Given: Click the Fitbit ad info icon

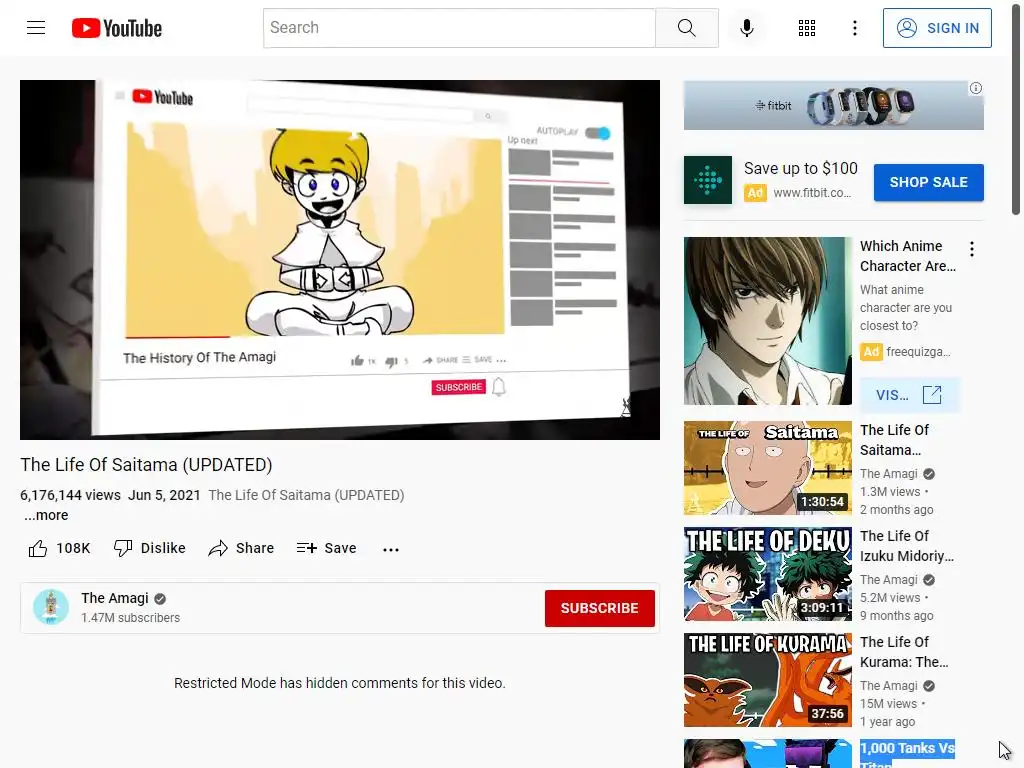Looking at the screenshot, I should click(x=976, y=88).
